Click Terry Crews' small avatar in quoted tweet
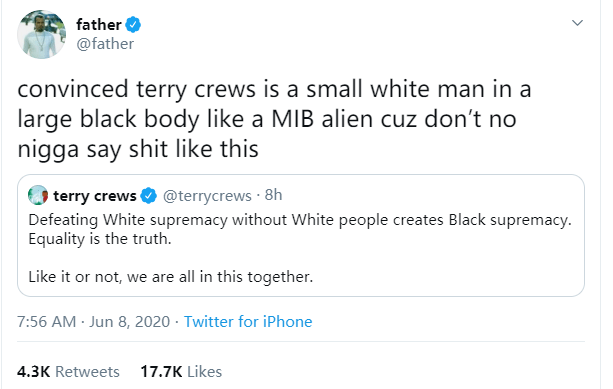613x389 pixels. [x=38, y=195]
